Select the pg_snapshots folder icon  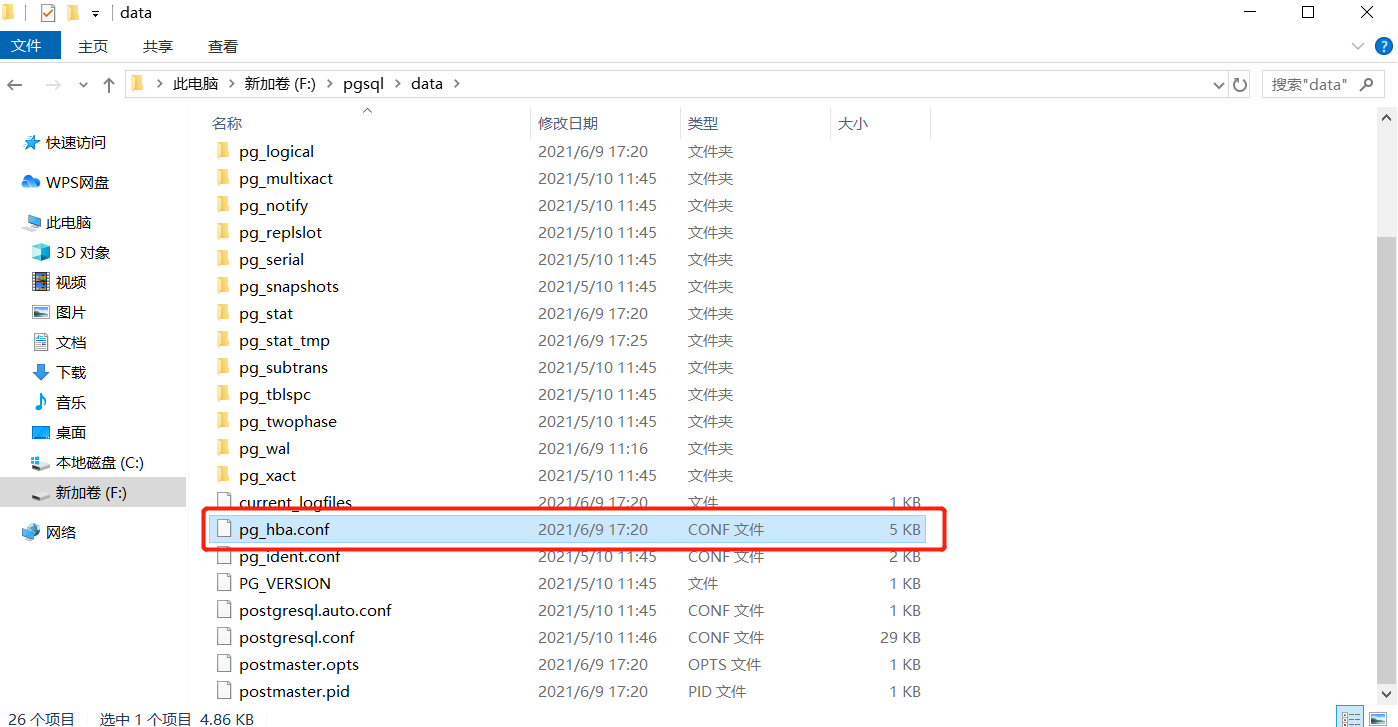click(223, 286)
